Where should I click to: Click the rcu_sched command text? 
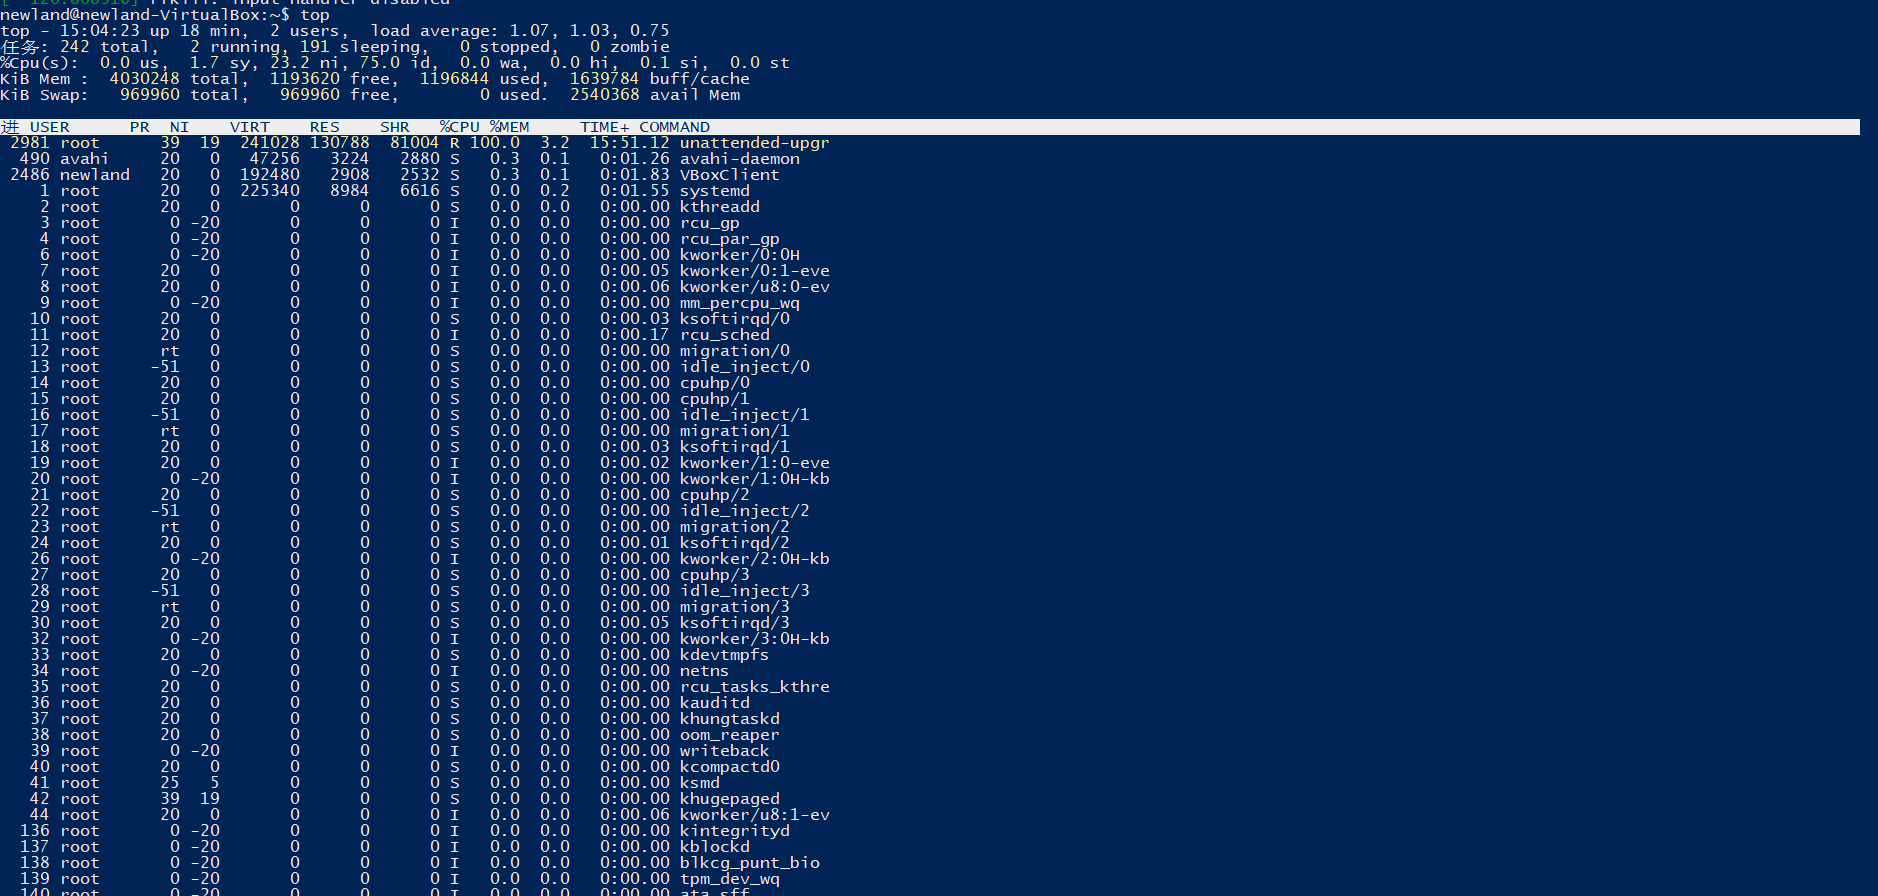(724, 335)
